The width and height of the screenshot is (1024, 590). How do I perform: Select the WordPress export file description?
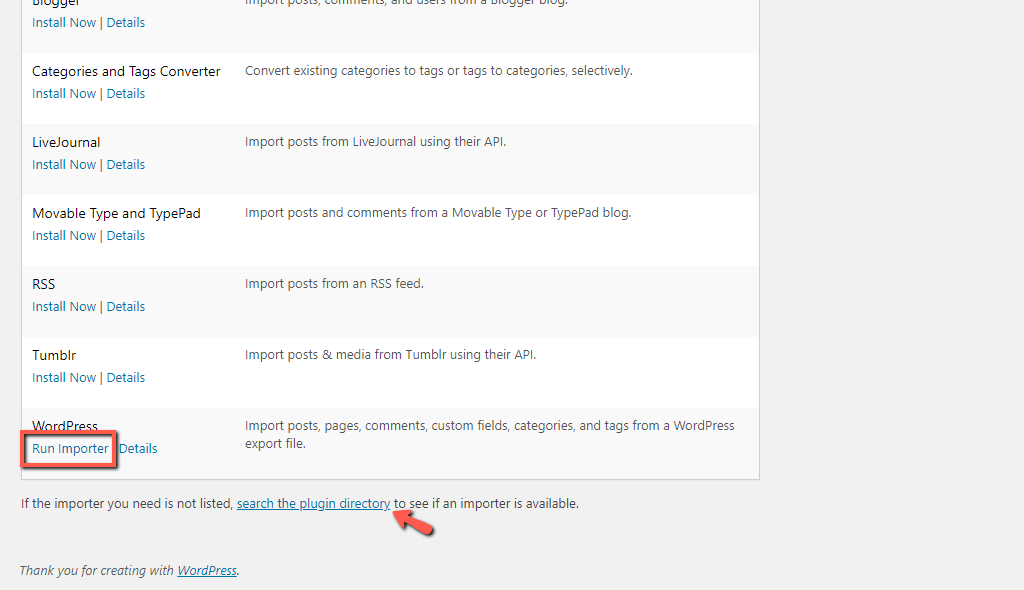490,434
